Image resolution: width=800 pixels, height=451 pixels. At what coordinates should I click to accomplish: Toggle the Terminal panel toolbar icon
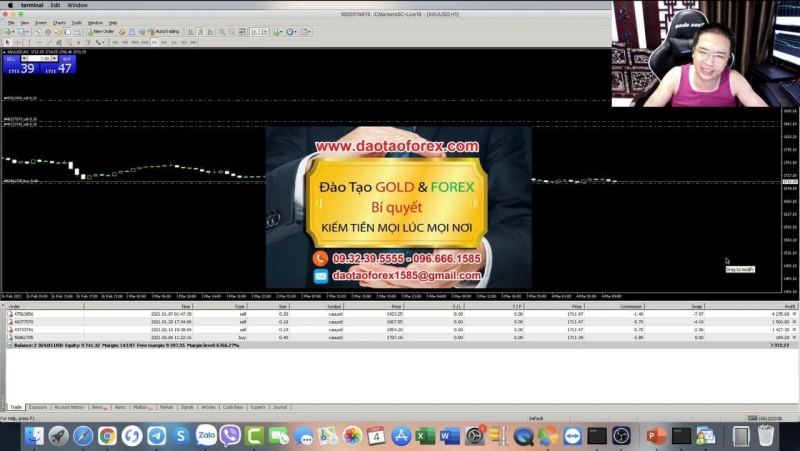[x=67, y=32]
